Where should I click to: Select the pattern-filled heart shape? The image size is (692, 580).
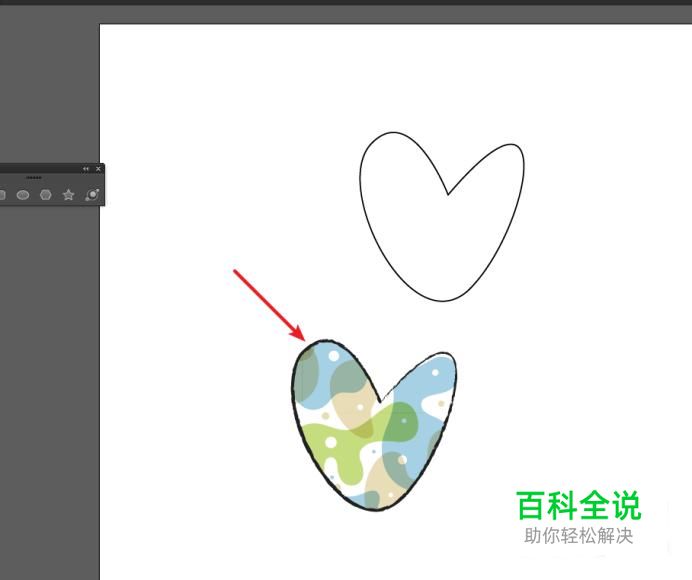click(374, 426)
